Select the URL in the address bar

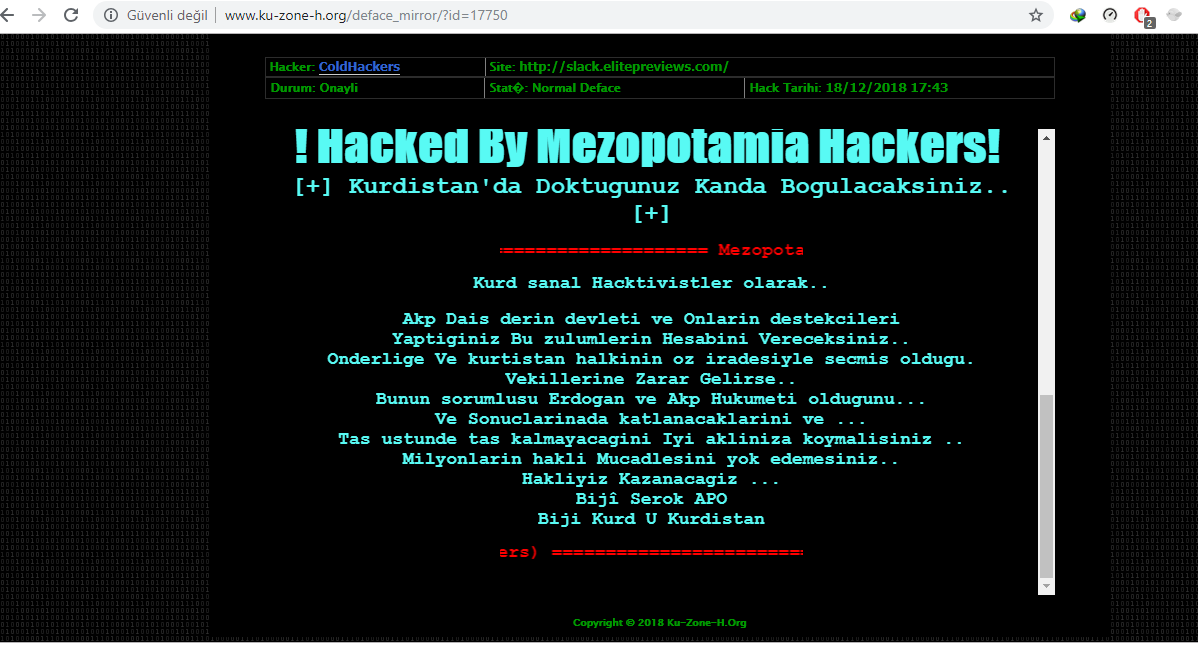pos(366,15)
